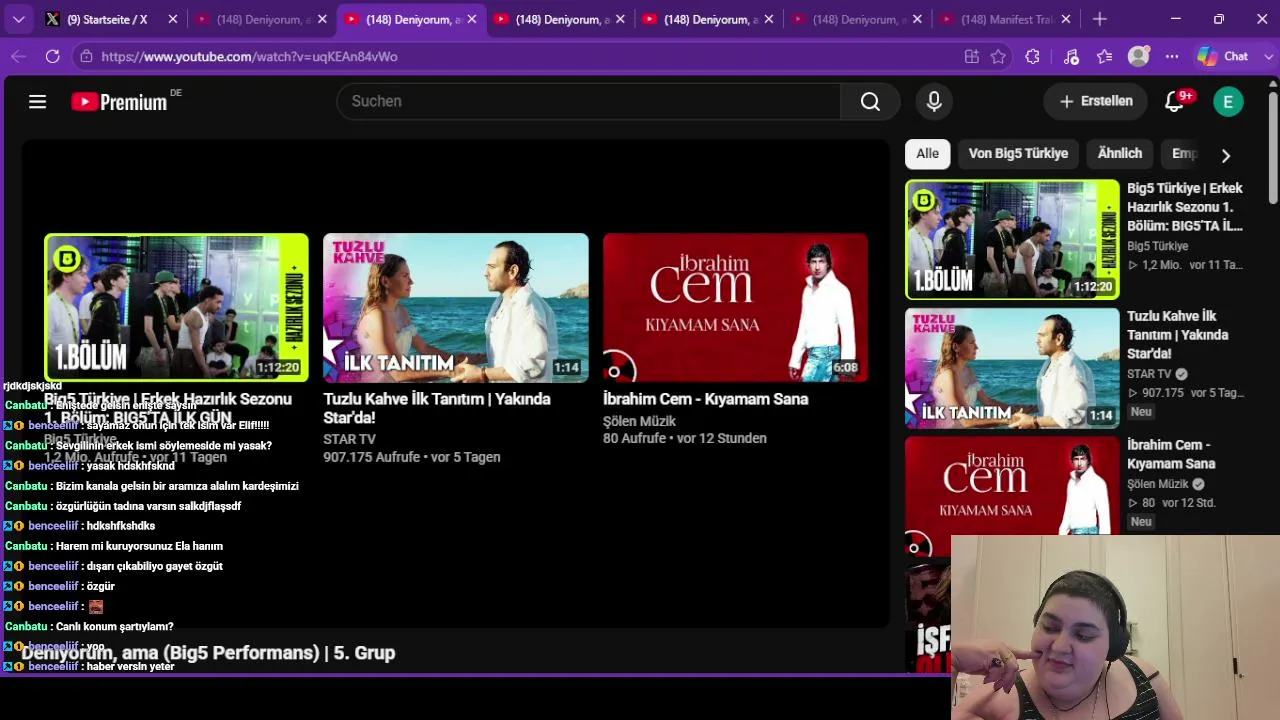Open end-screen Tuzlu Kahve İlk Tanıtım thumbnail
The height and width of the screenshot is (720, 1280).
point(456,307)
